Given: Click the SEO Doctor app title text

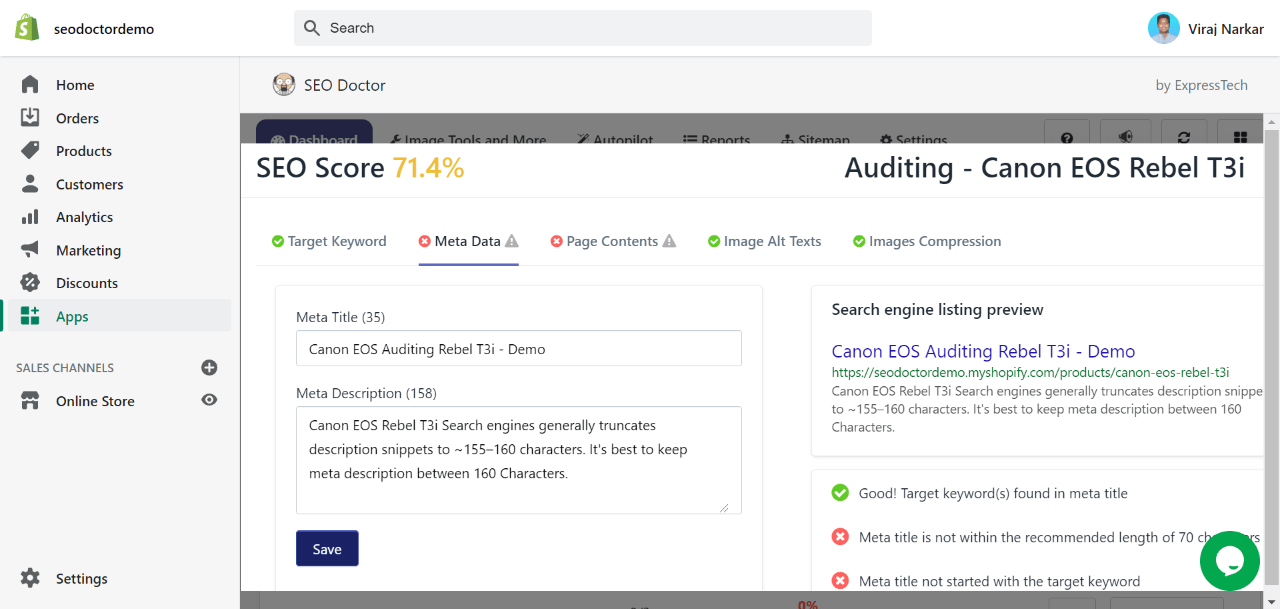Looking at the screenshot, I should coord(345,85).
